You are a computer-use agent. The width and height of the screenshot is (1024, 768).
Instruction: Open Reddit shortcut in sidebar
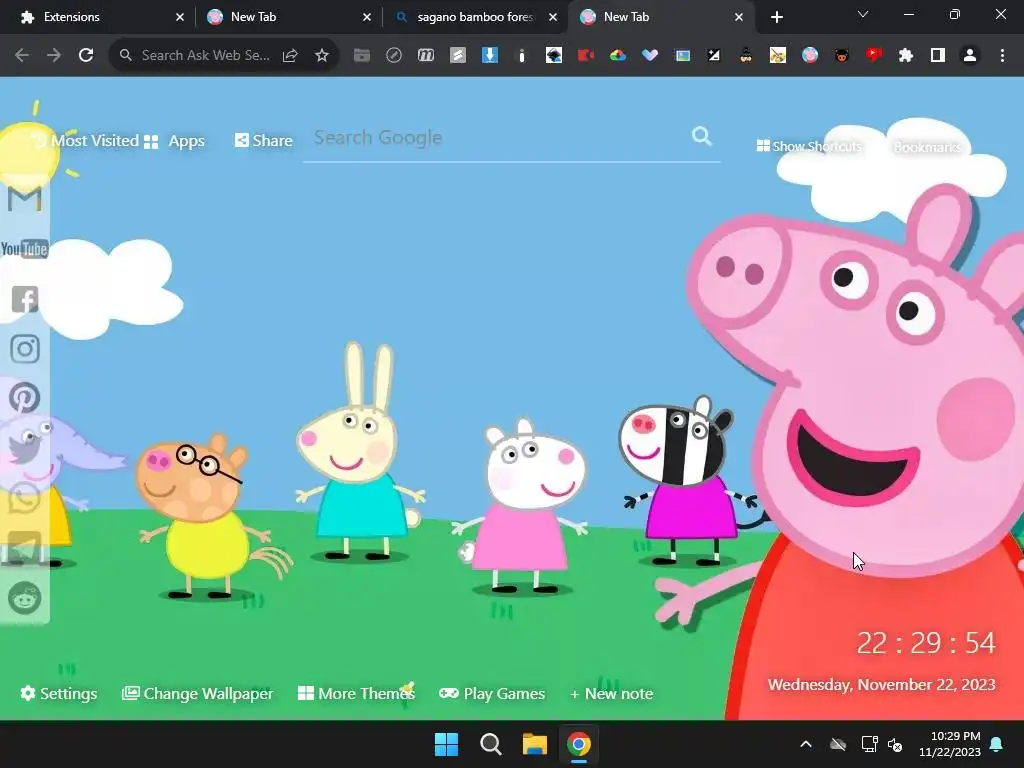(25, 598)
